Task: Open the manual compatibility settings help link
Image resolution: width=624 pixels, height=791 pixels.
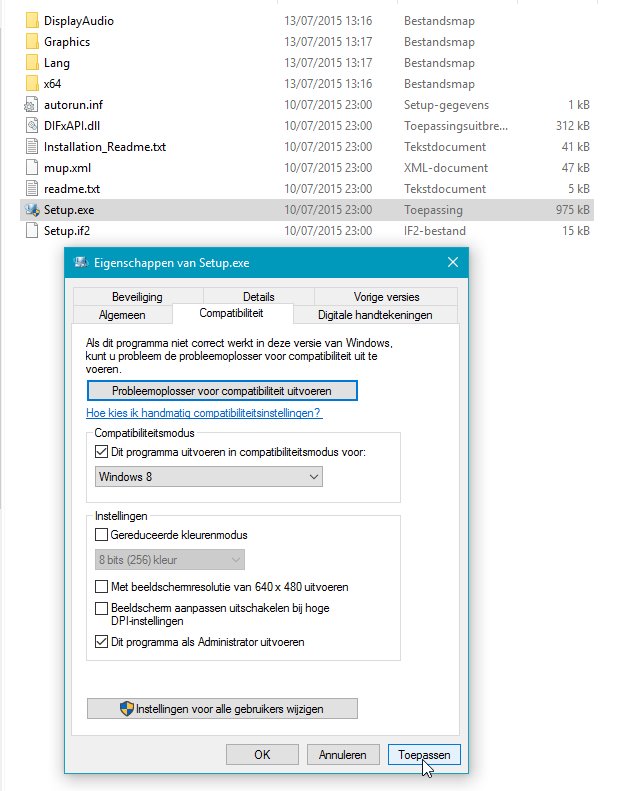Action: [x=203, y=413]
